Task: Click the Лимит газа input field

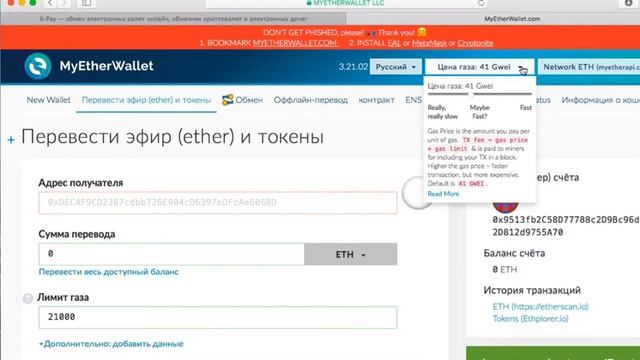Action: (218, 317)
